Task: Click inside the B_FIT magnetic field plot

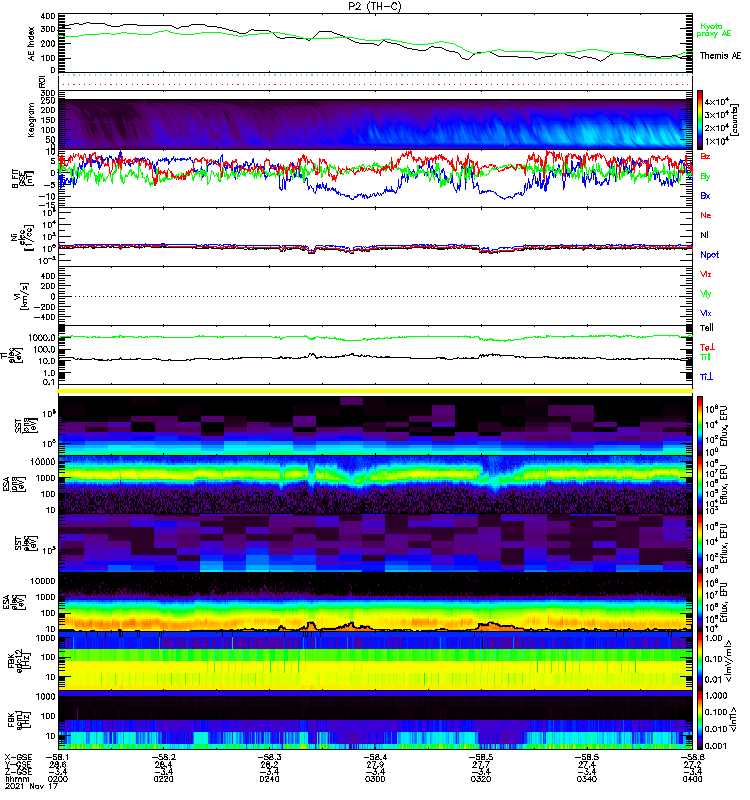Action: (376, 178)
